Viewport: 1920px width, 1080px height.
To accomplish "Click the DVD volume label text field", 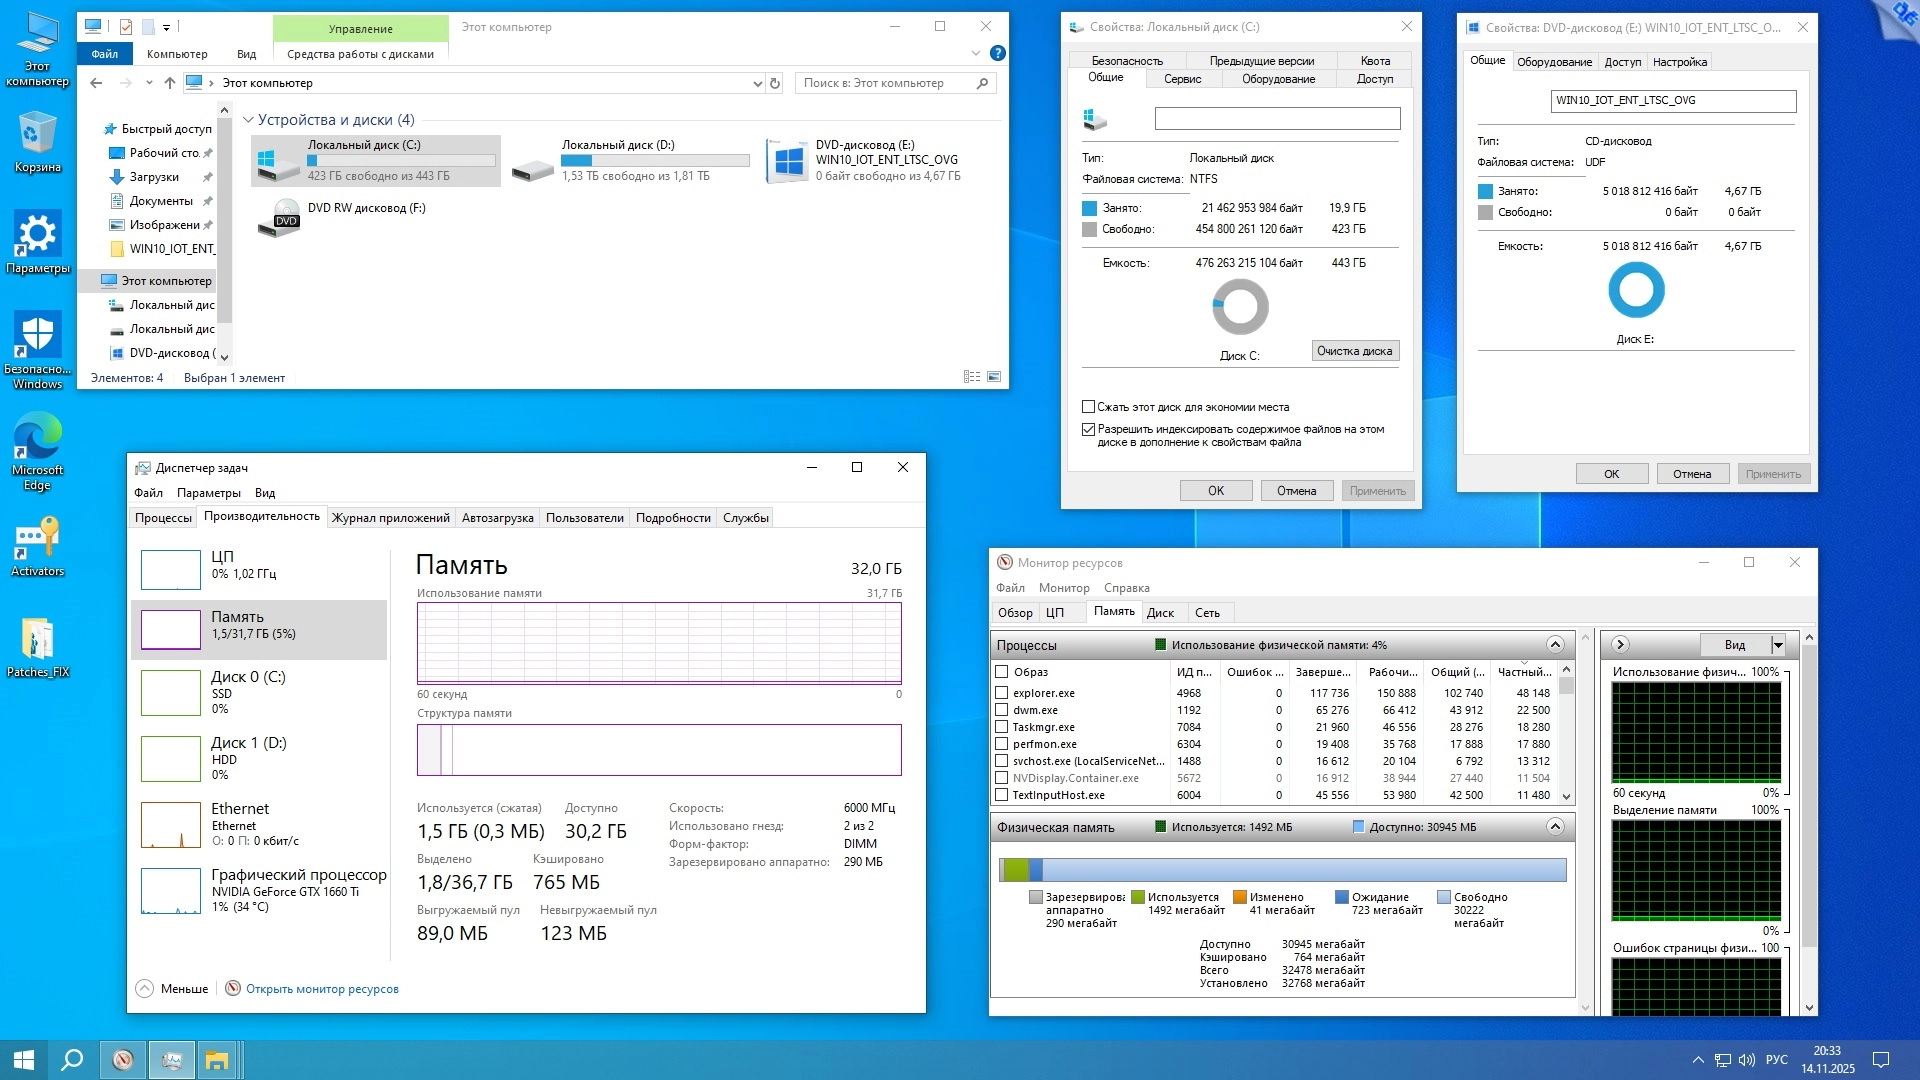I will (1672, 101).
